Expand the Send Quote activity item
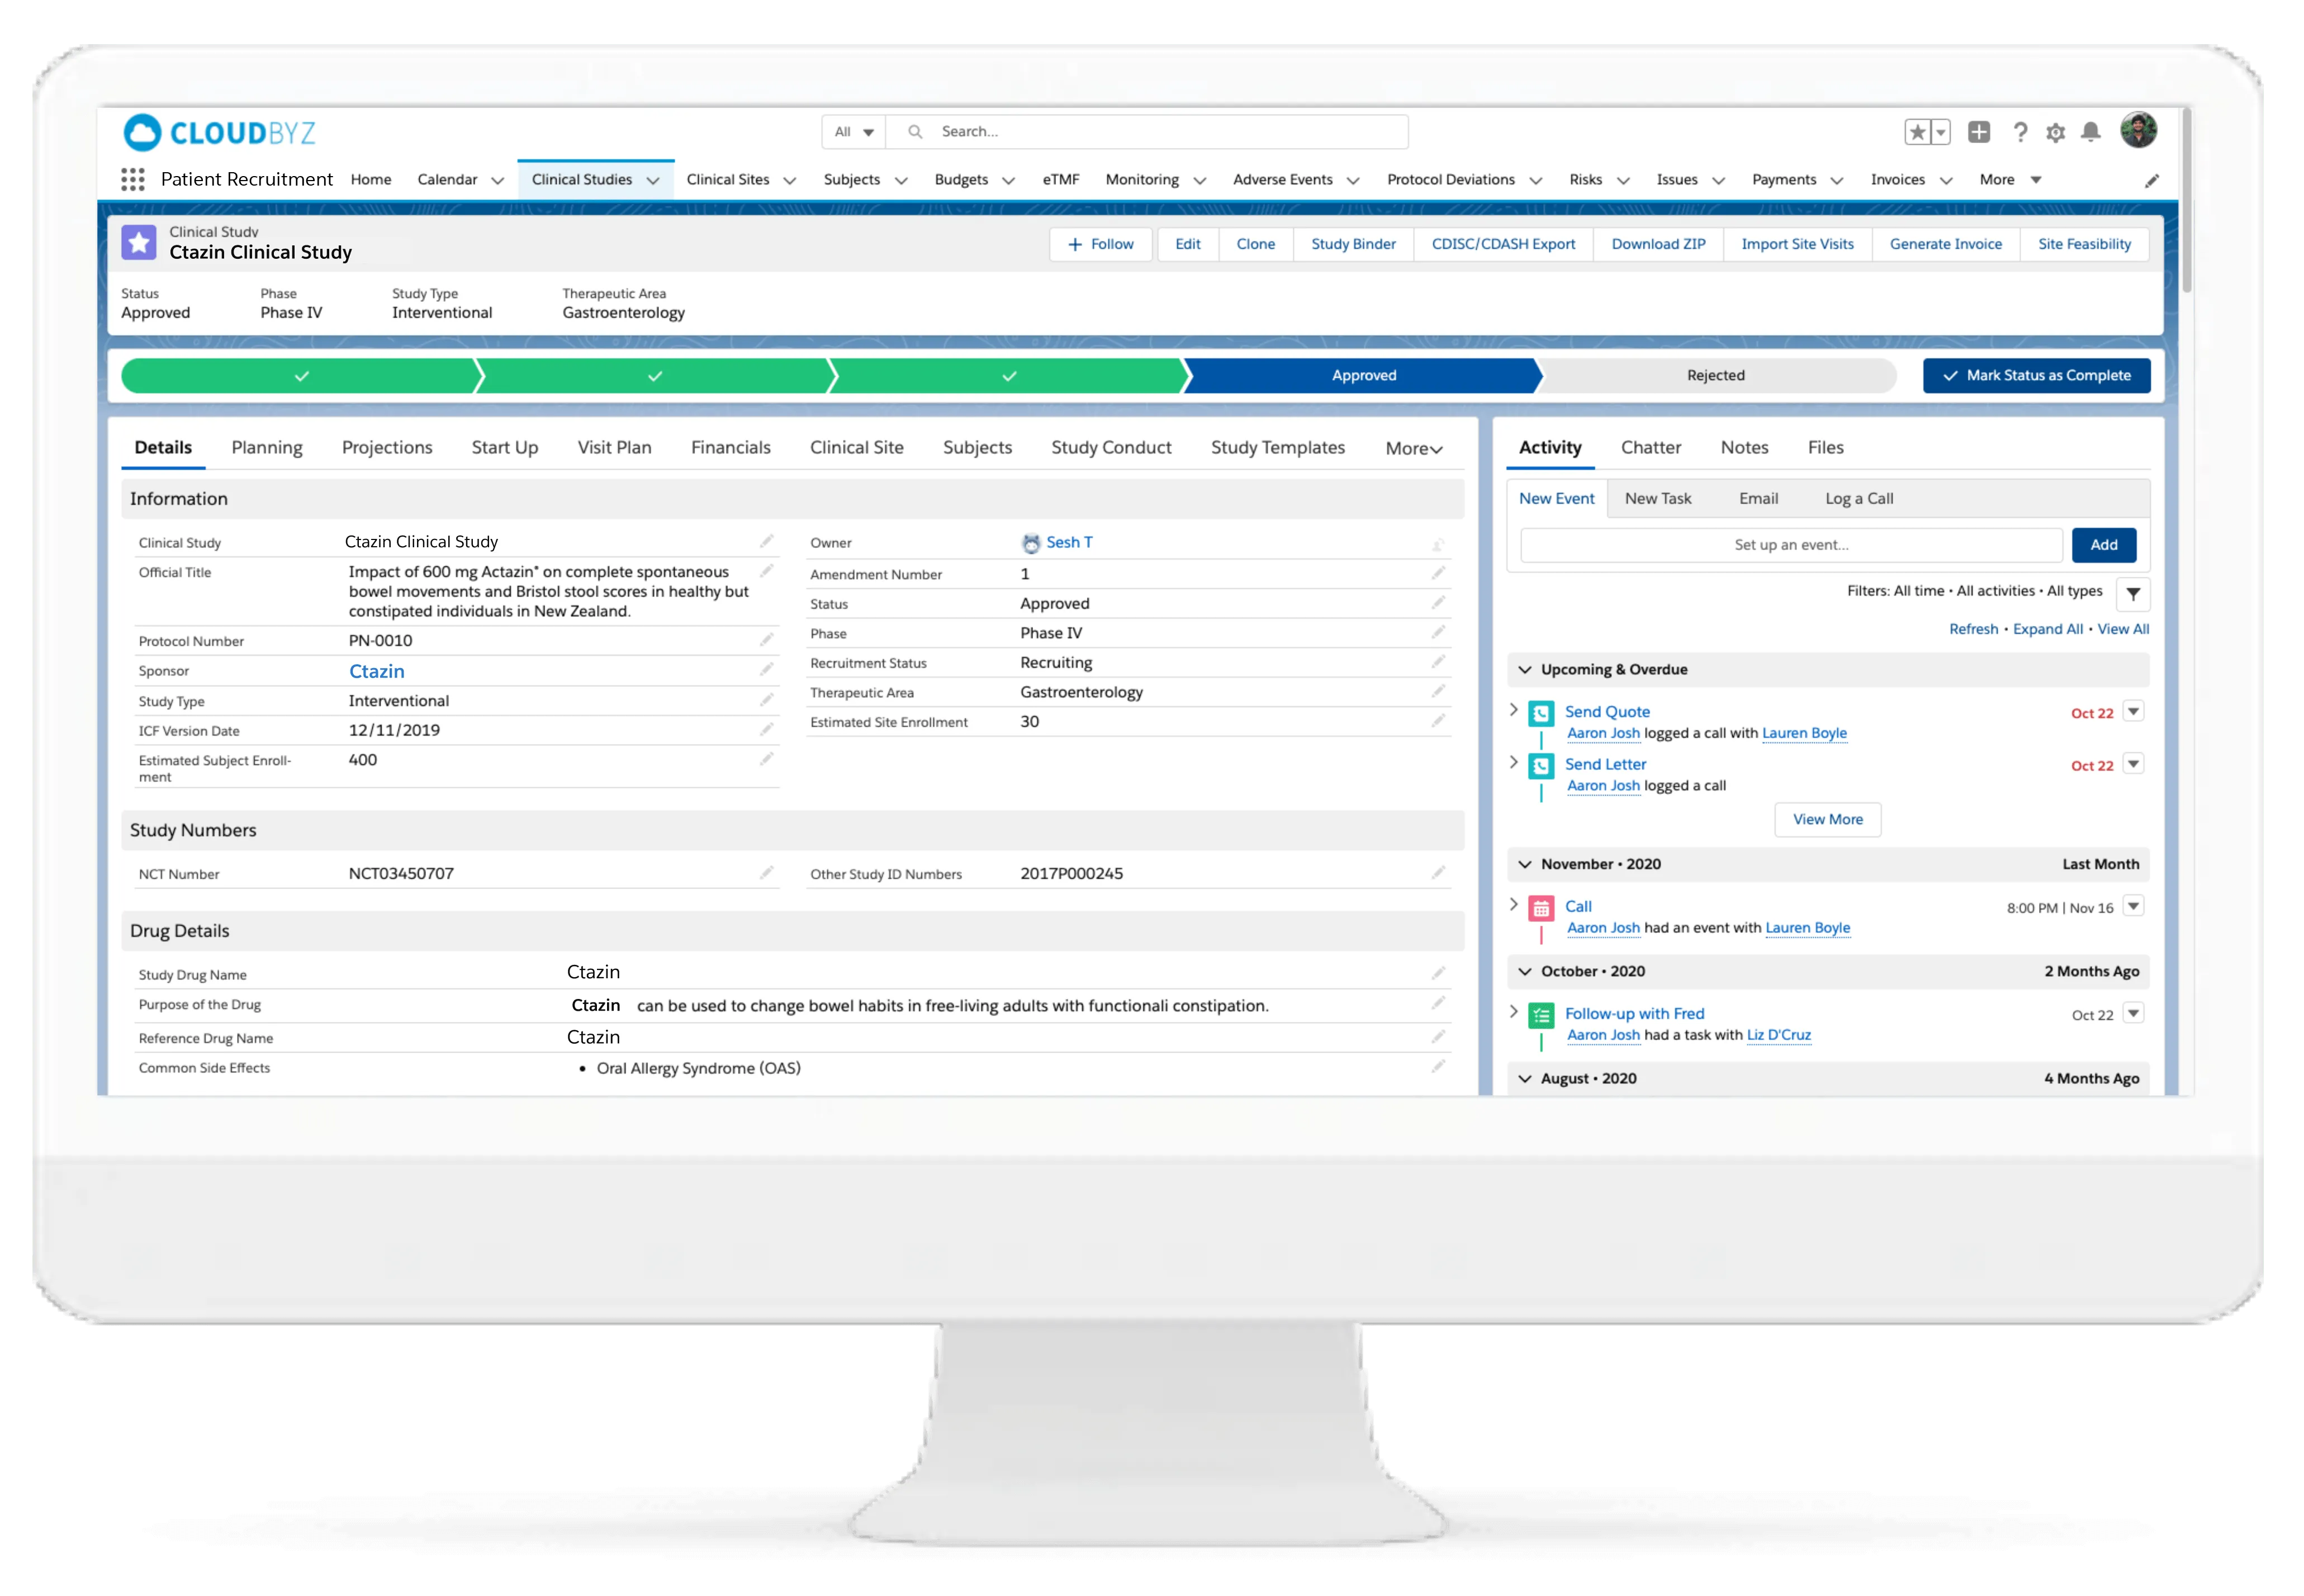This screenshot has height=1596, width=2304. point(1514,710)
